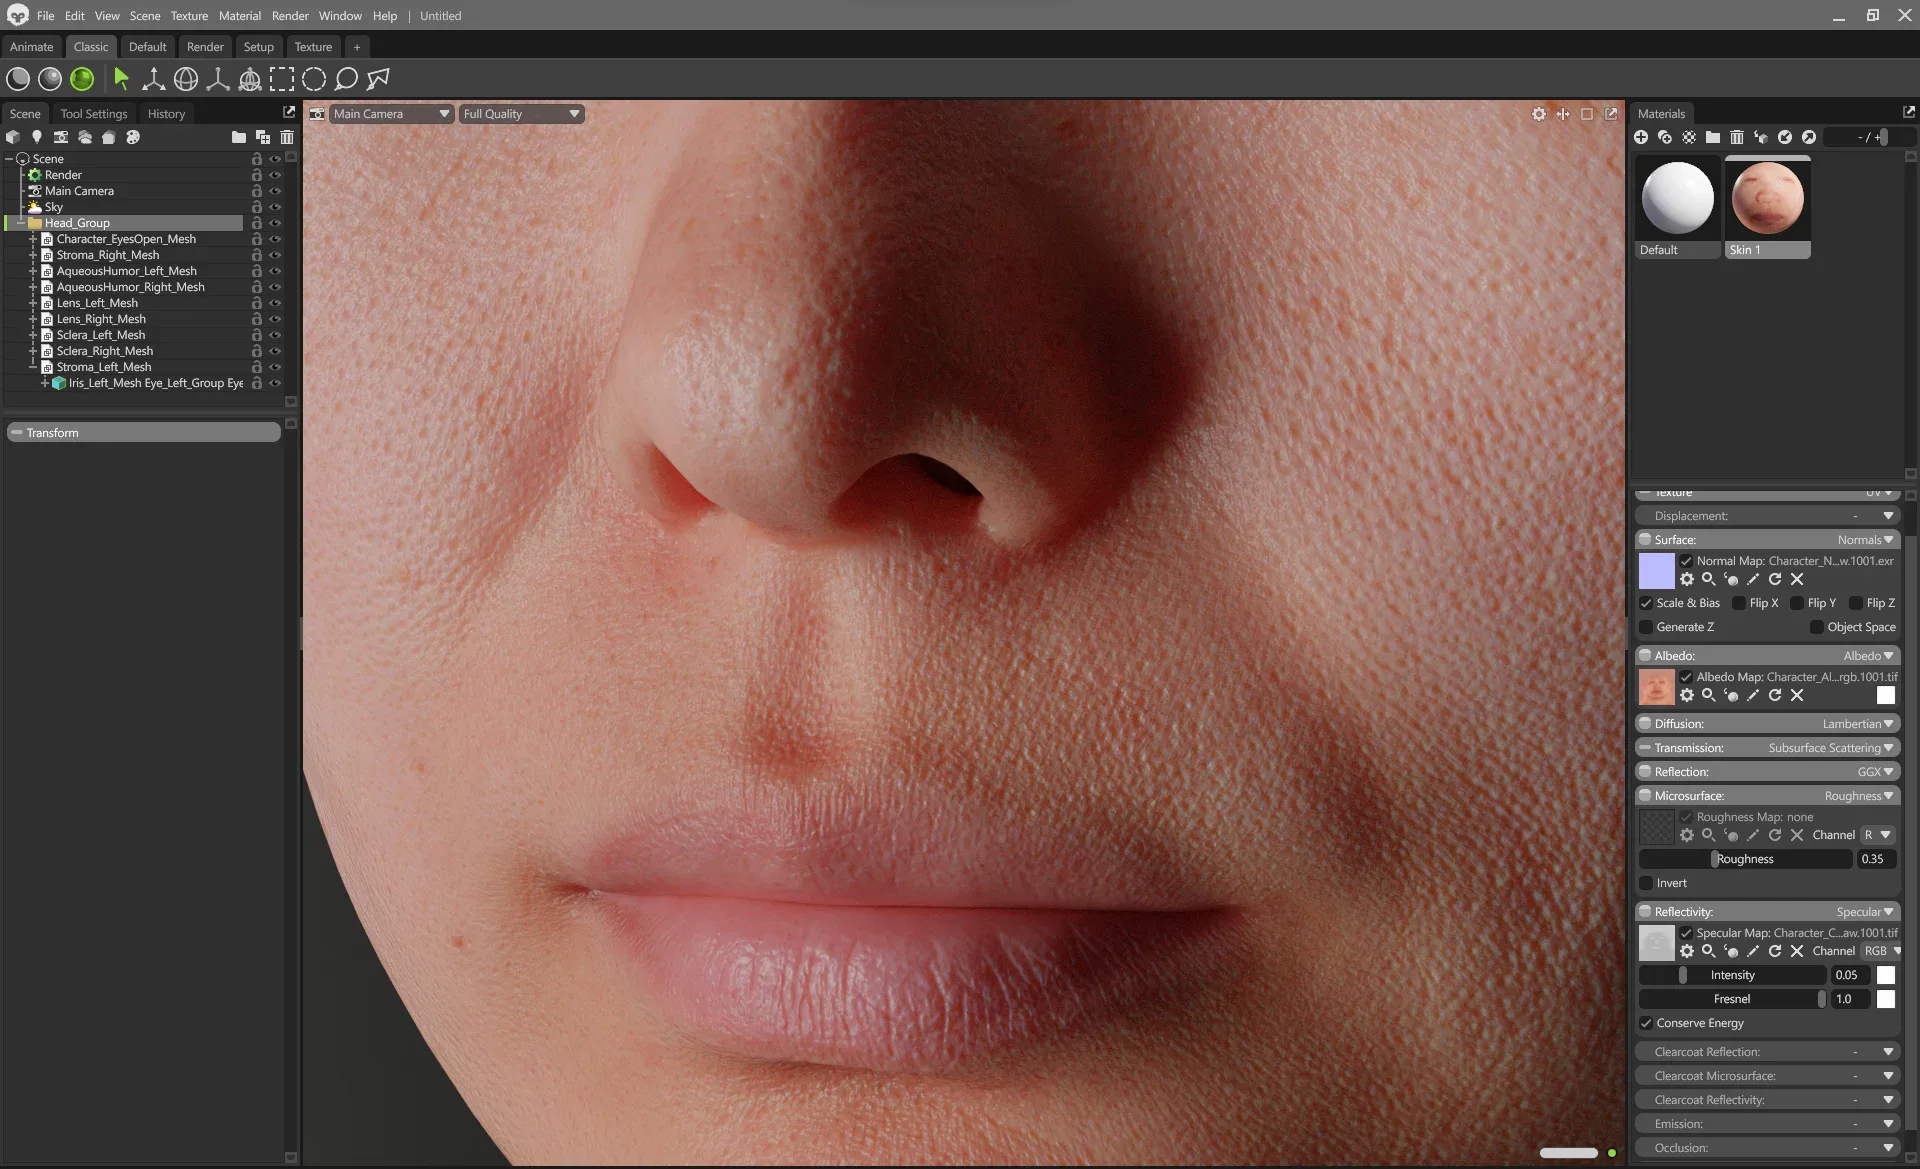This screenshot has width=1920, height=1169.
Task: Select the Lasso selection tool
Action: [x=346, y=79]
